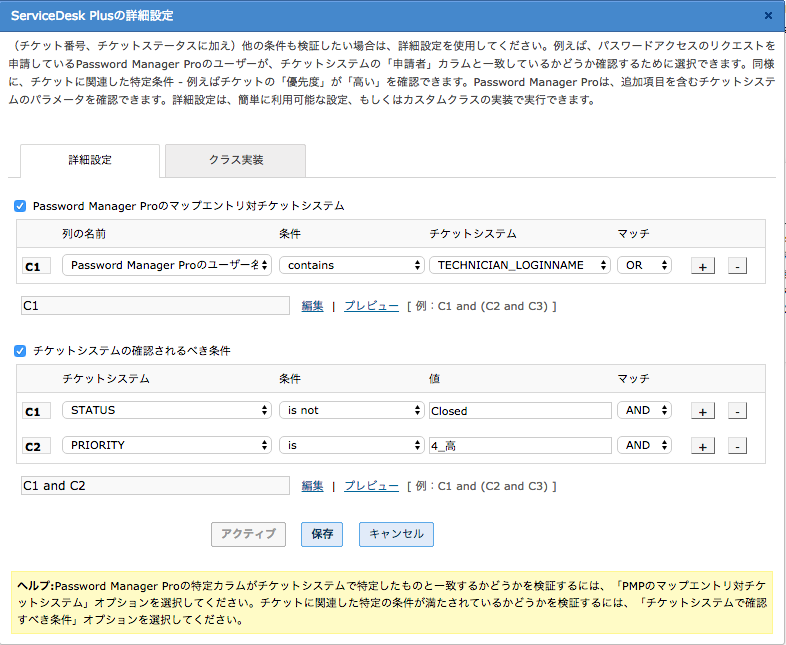Remove the STATUS condition row
This screenshot has width=786, height=645.
pos(737,411)
